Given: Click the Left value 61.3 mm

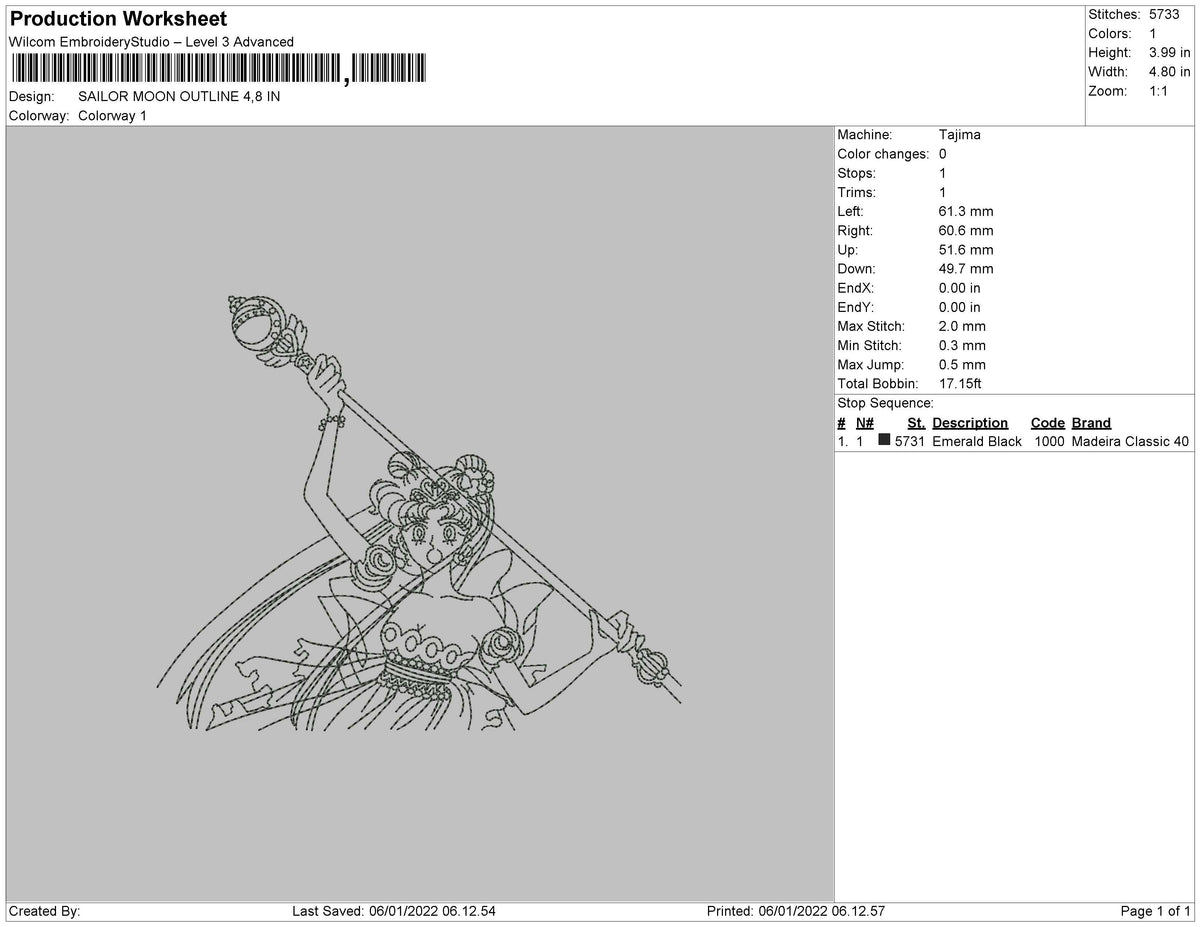Looking at the screenshot, I should [966, 212].
